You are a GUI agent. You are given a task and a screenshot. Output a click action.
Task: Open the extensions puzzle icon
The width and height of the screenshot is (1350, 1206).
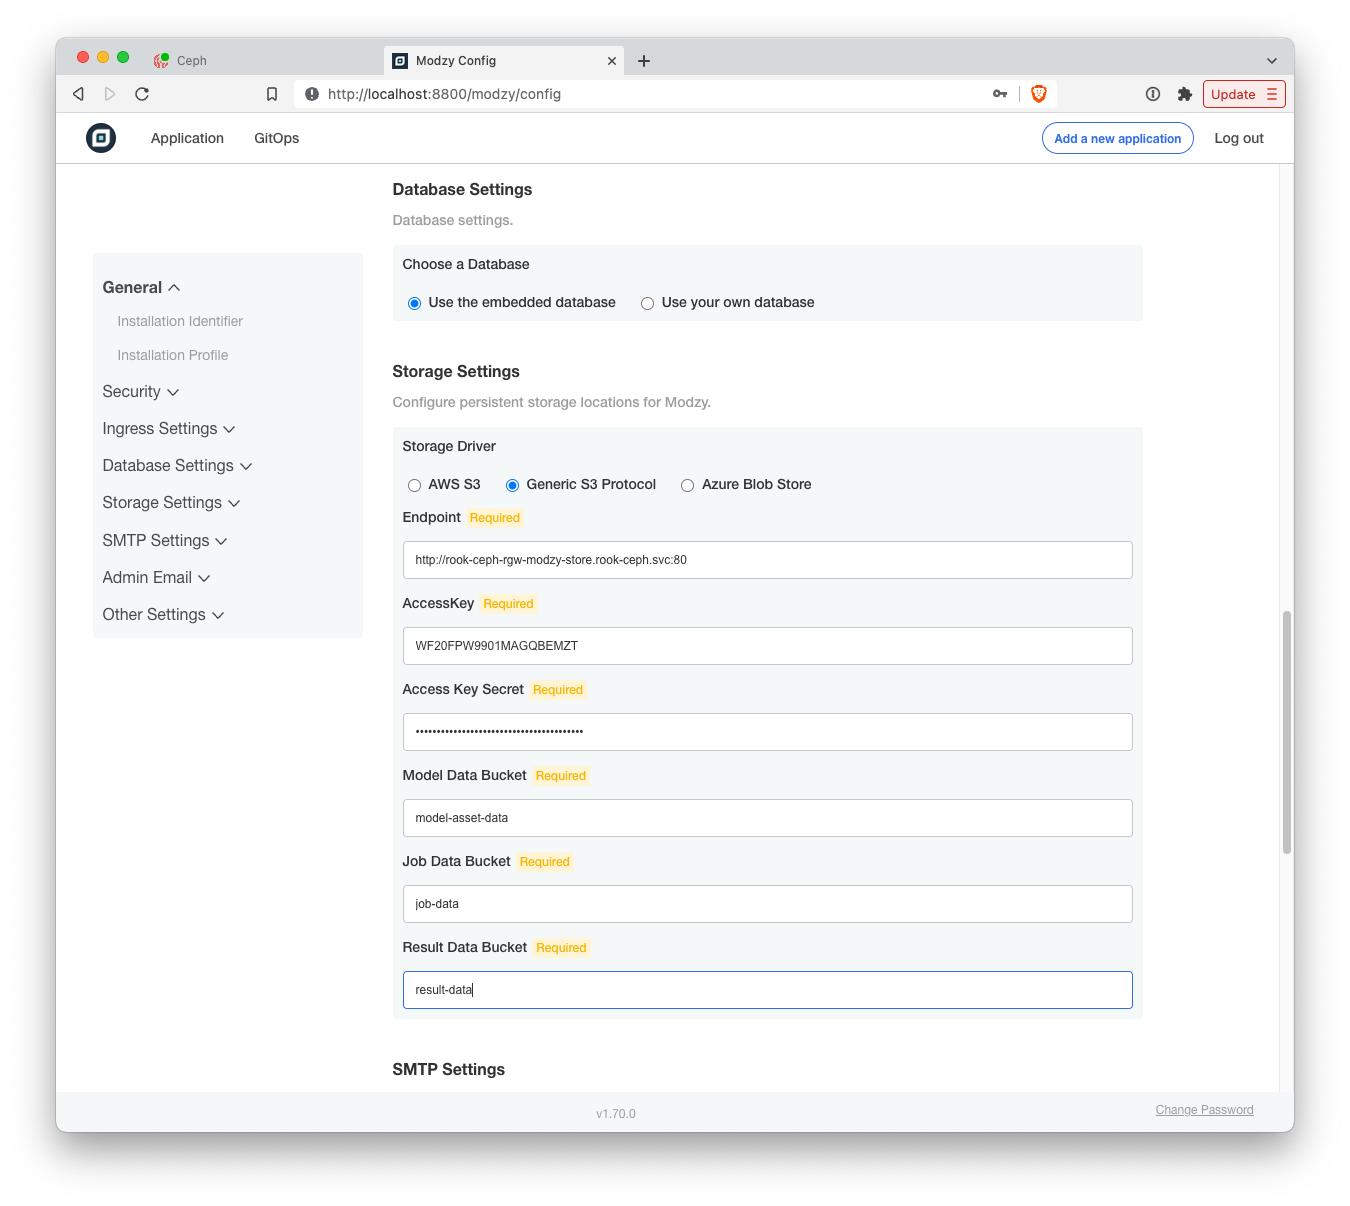(1185, 94)
